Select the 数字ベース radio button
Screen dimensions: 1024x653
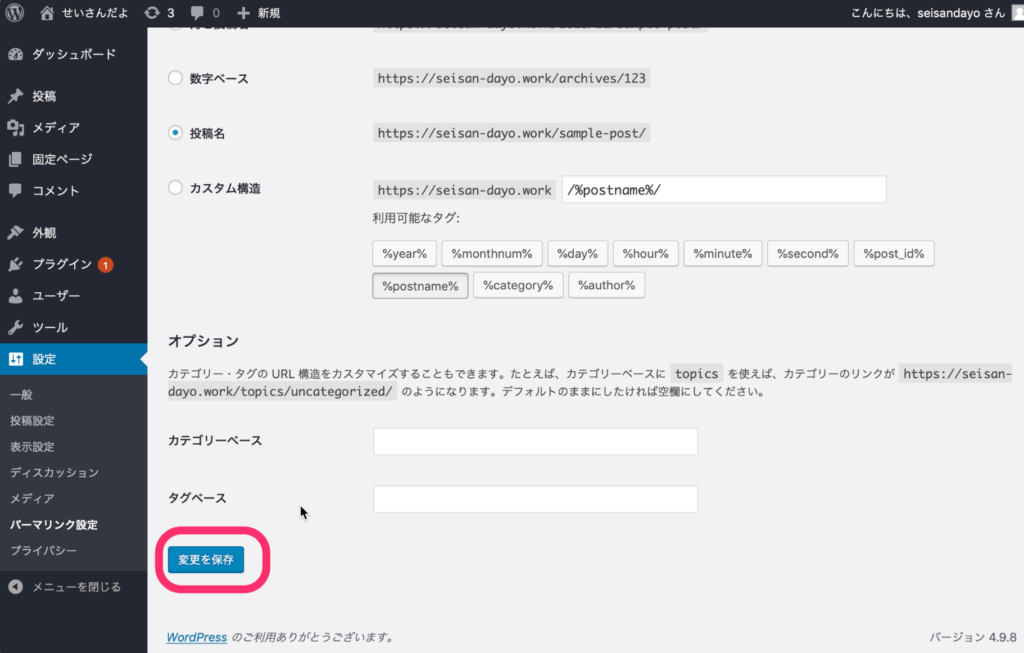click(x=176, y=78)
